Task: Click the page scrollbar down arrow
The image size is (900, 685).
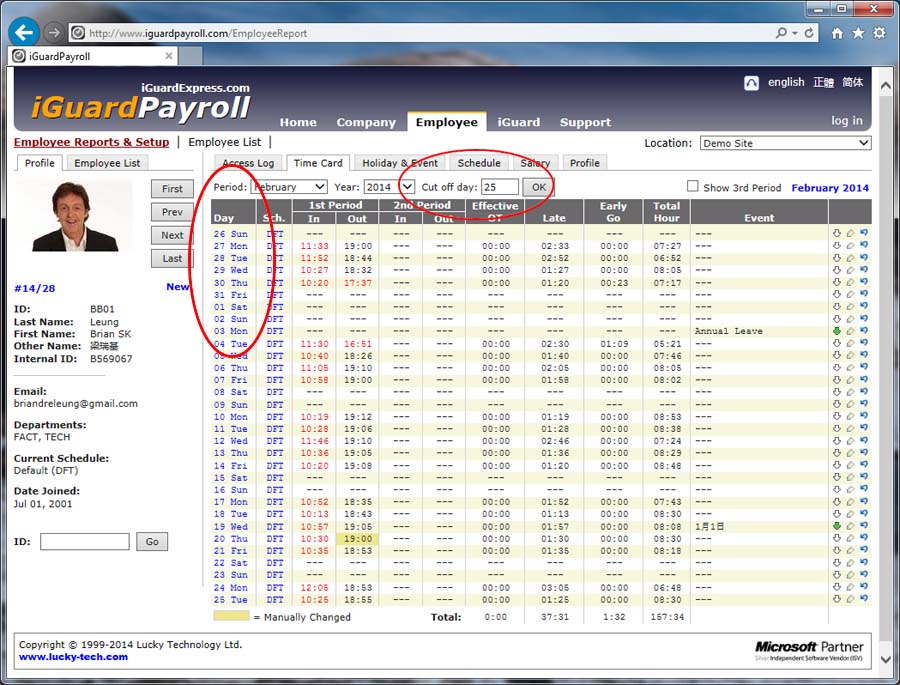Action: tap(886, 659)
